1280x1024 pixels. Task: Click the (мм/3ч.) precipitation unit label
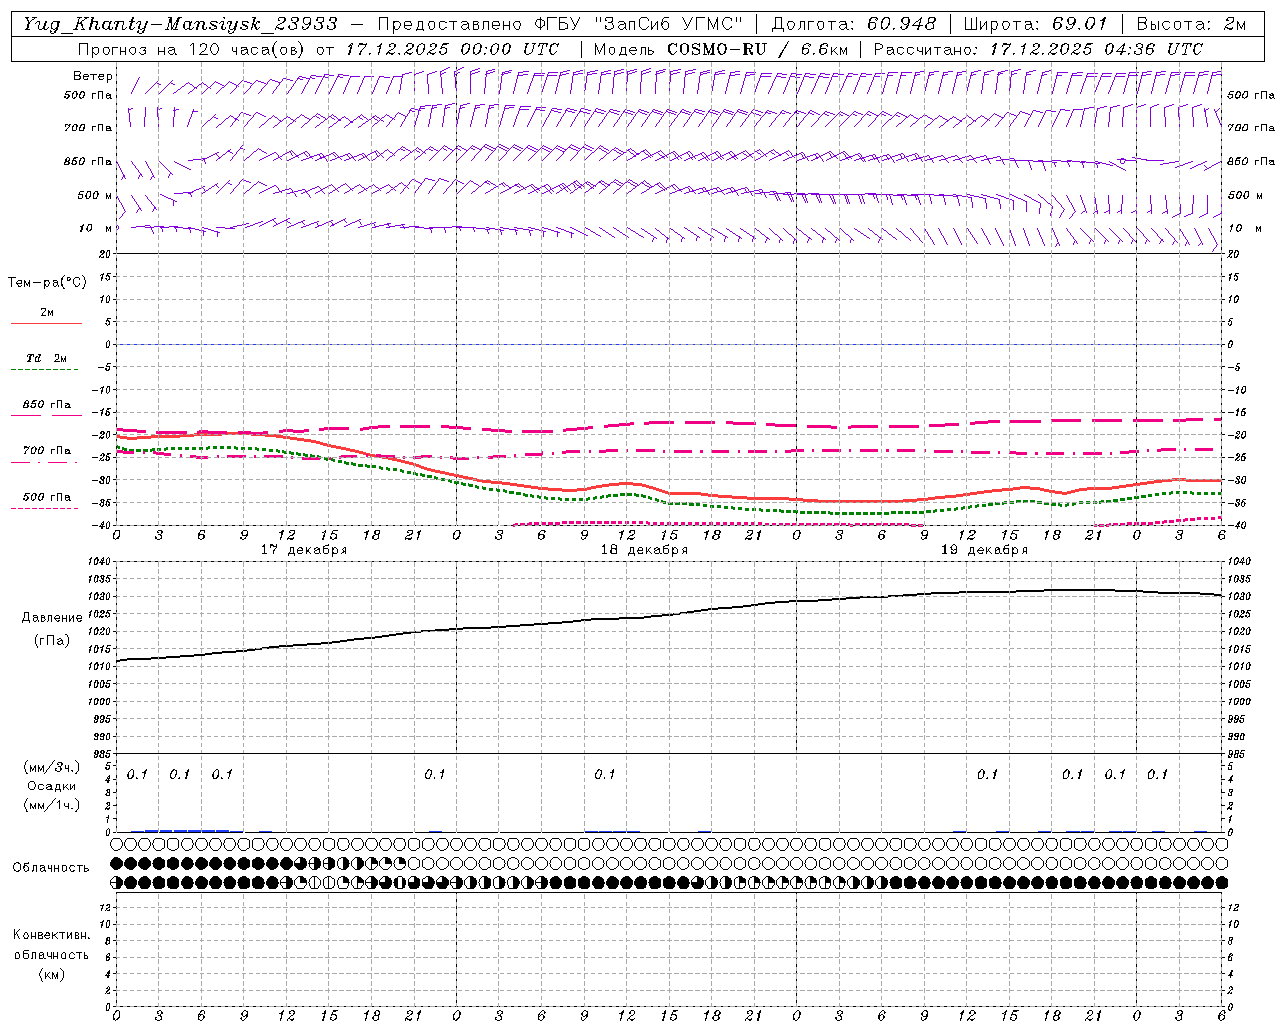[x=52, y=767]
